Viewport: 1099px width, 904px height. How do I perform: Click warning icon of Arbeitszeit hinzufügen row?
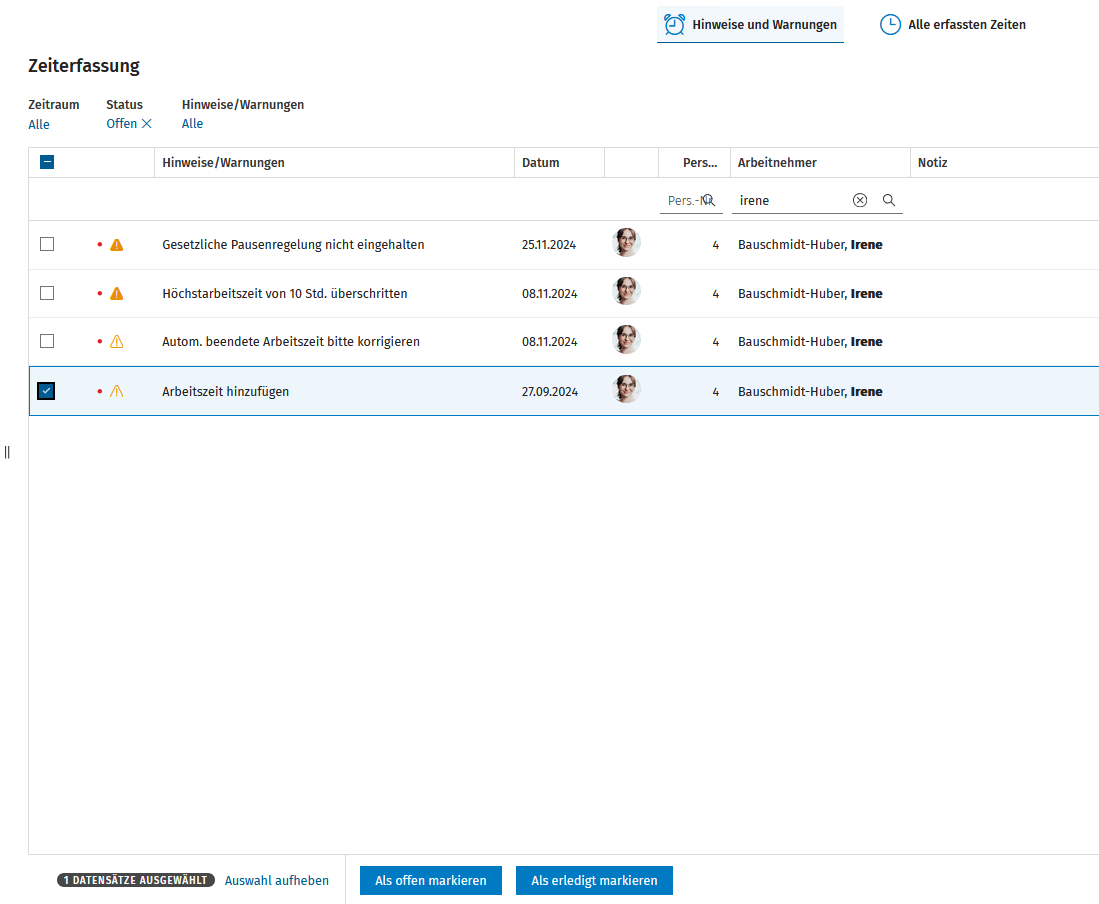pyautogui.click(x=116, y=391)
